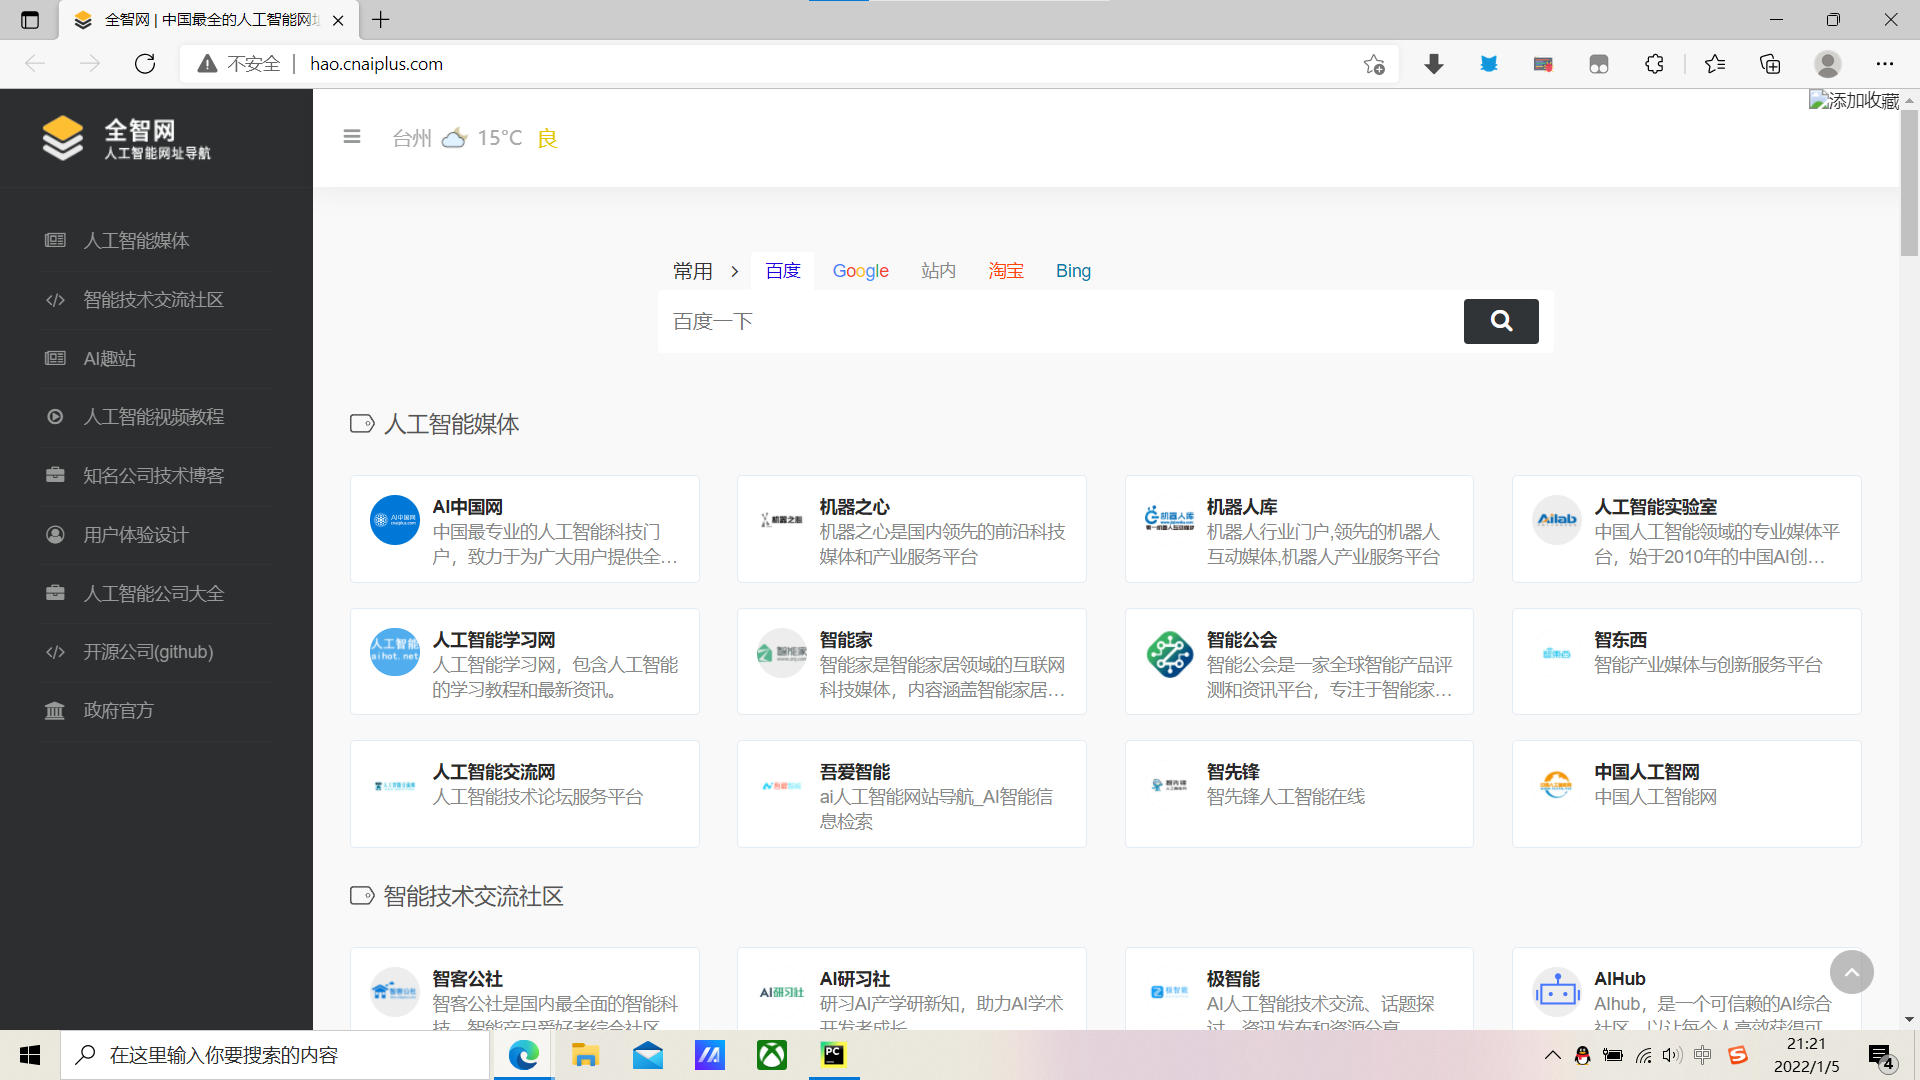Select the 站内 search tab
Screen dimensions: 1920x1080
[938, 271]
